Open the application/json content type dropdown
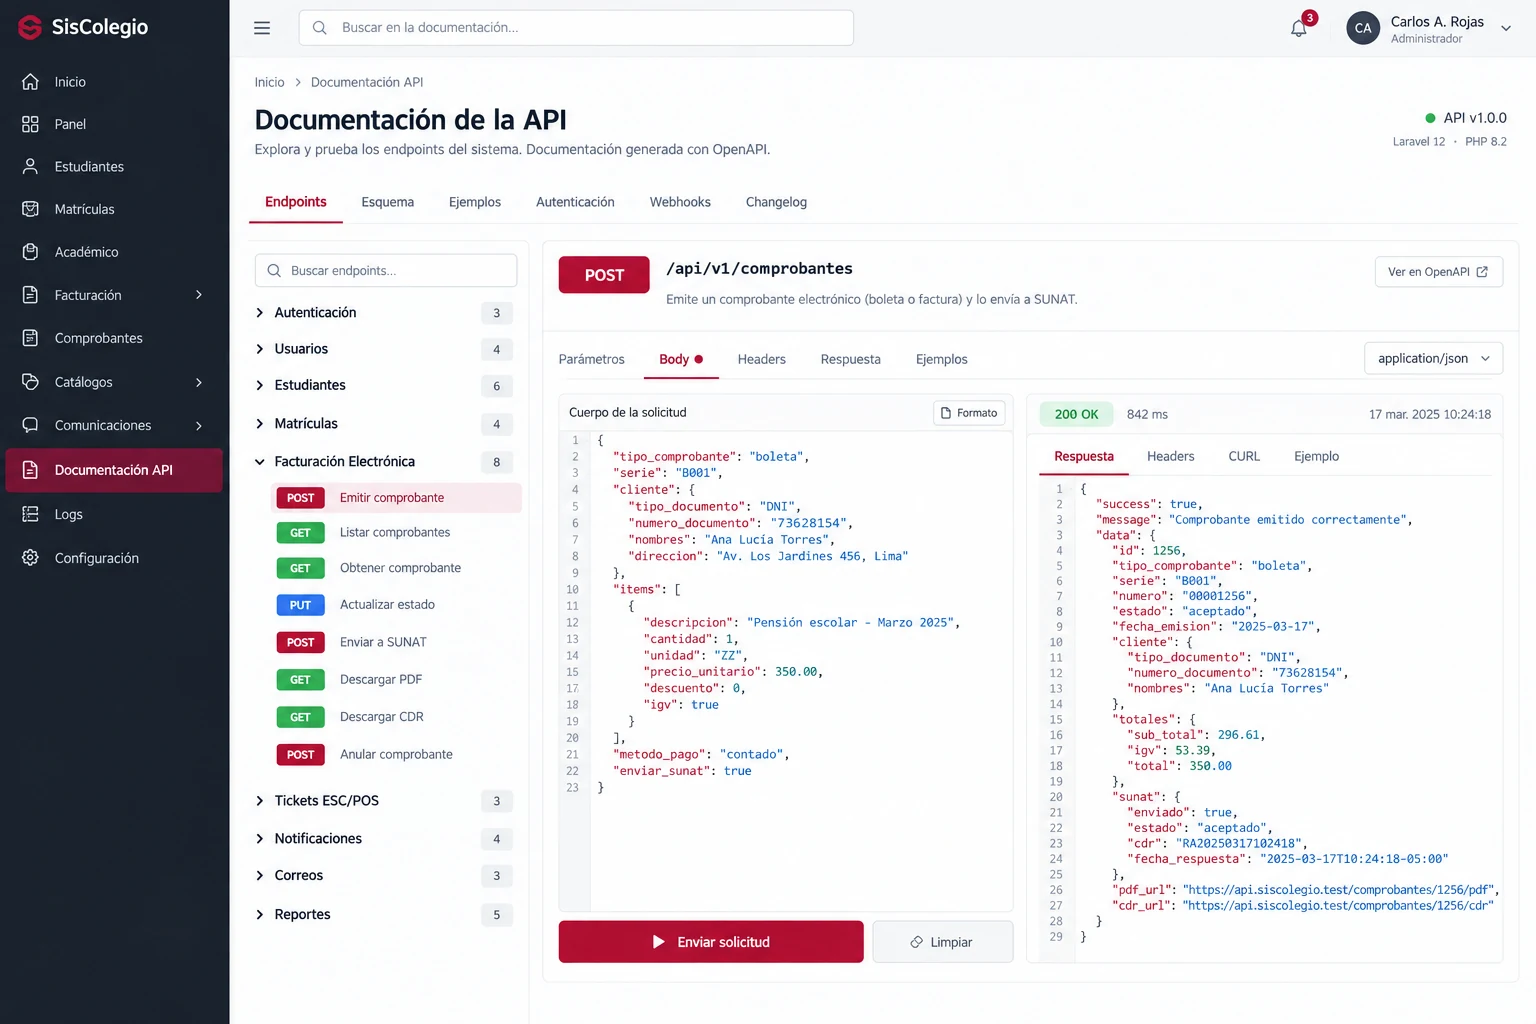Screen dimensions: 1536x1024 click(x=1433, y=359)
